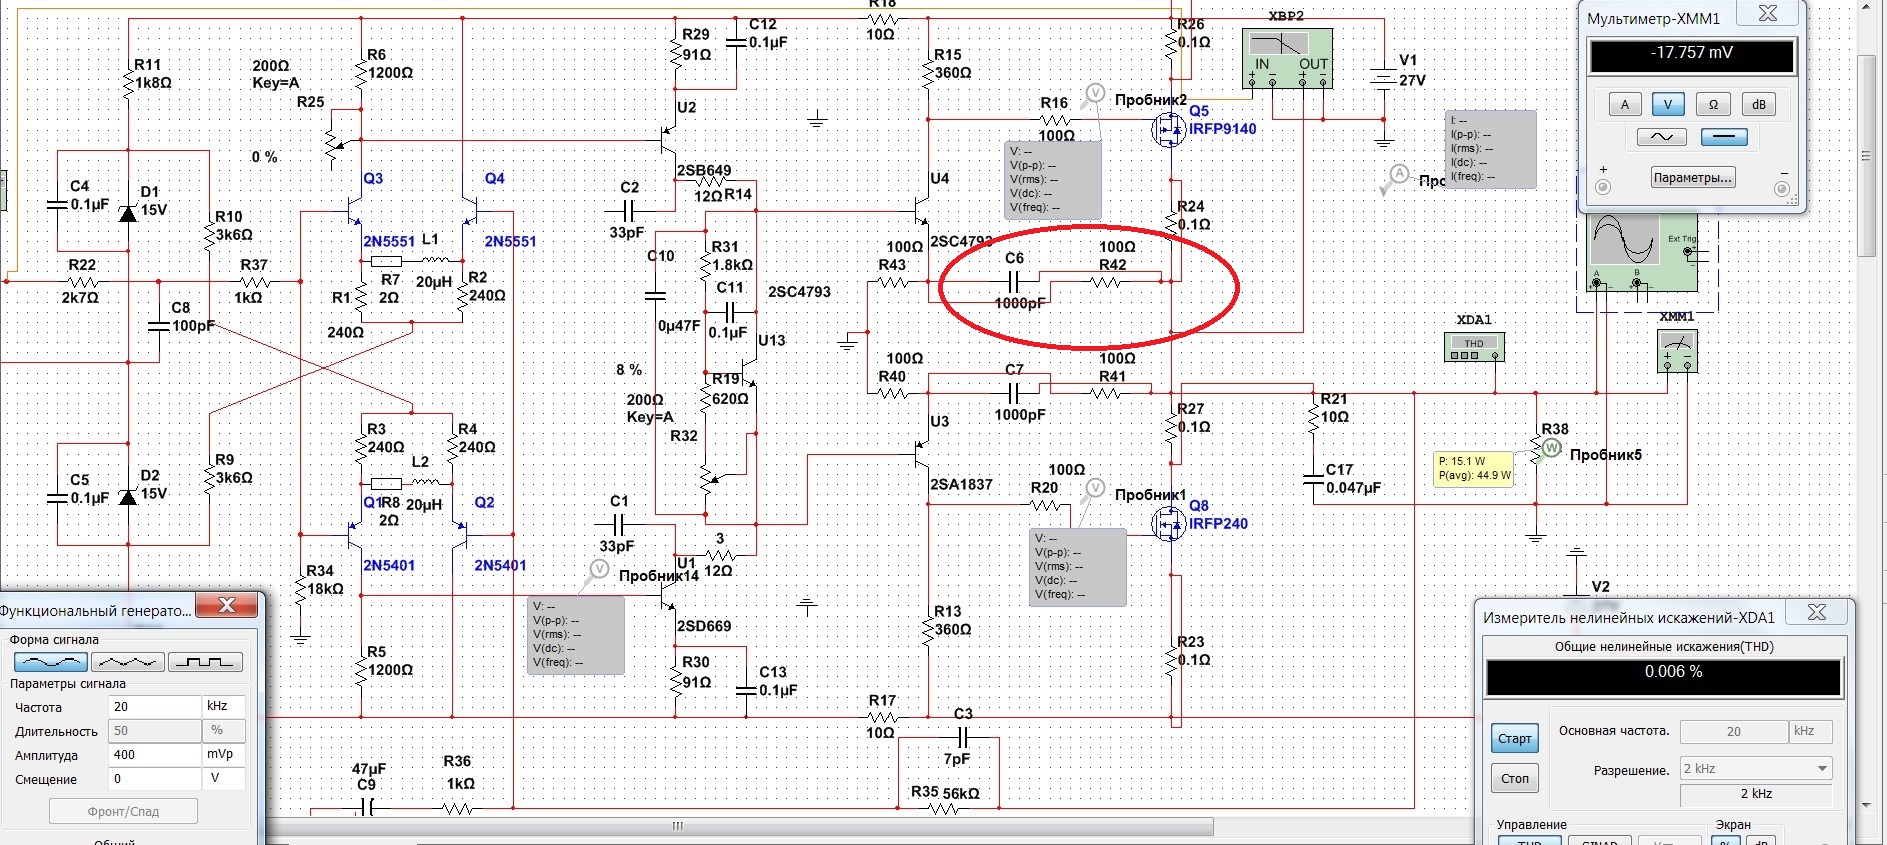
Task: Switch multimeter to AC measurement mode
Action: (x=1662, y=137)
